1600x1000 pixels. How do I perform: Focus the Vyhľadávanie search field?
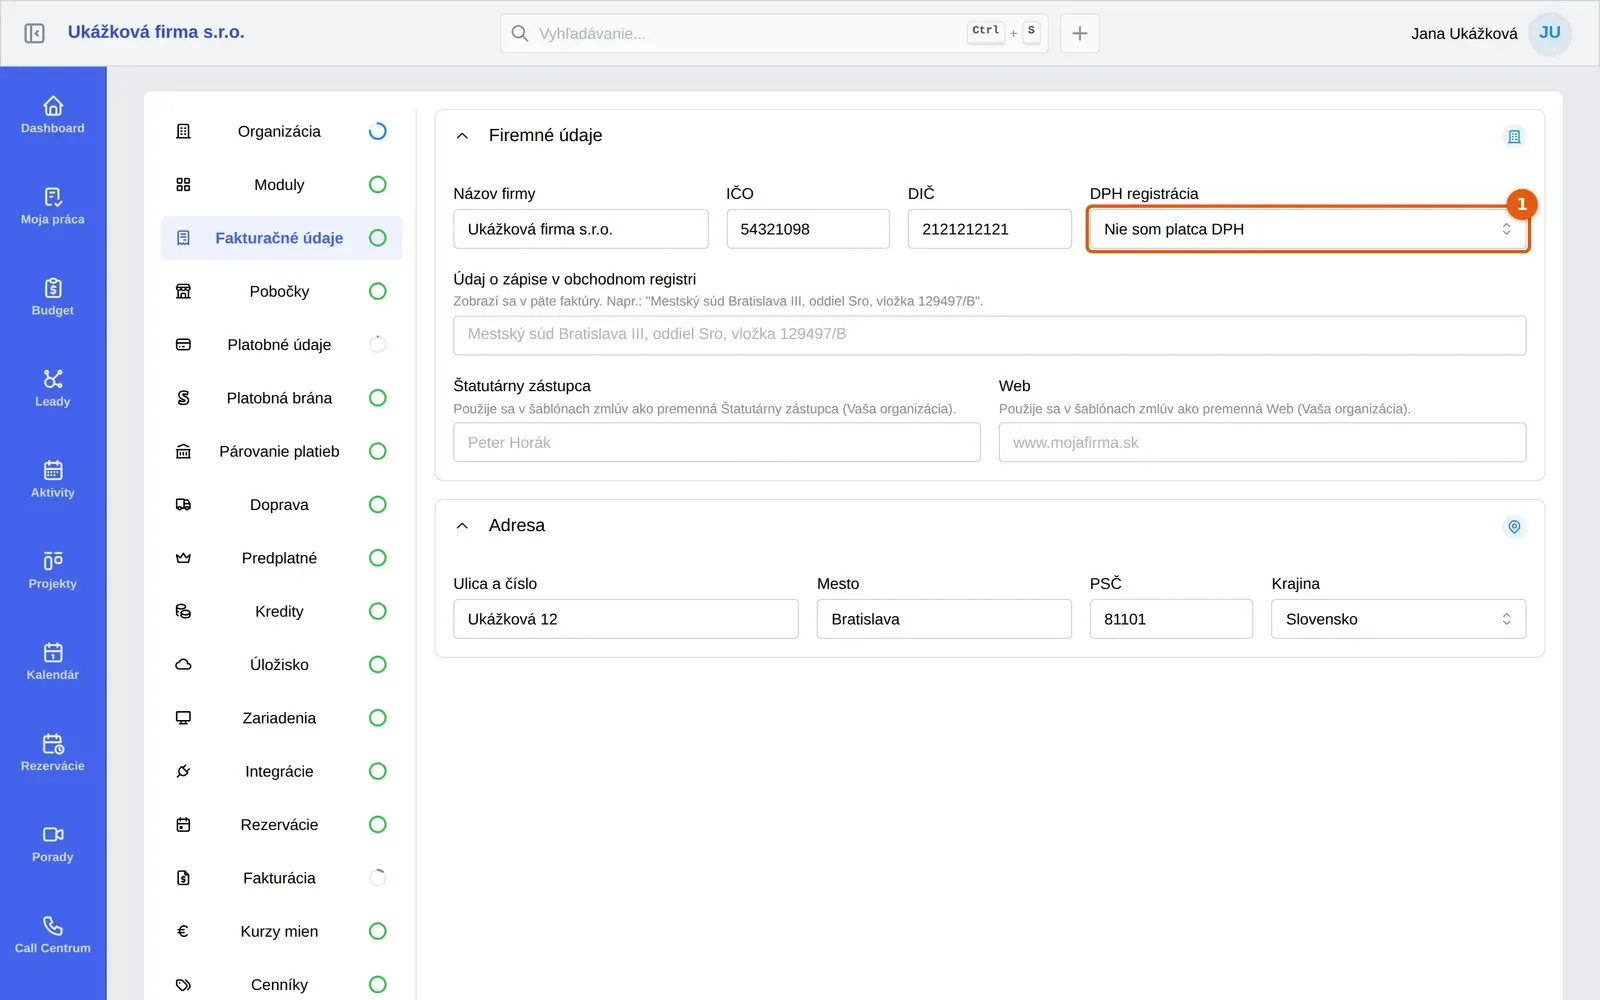[x=774, y=33]
